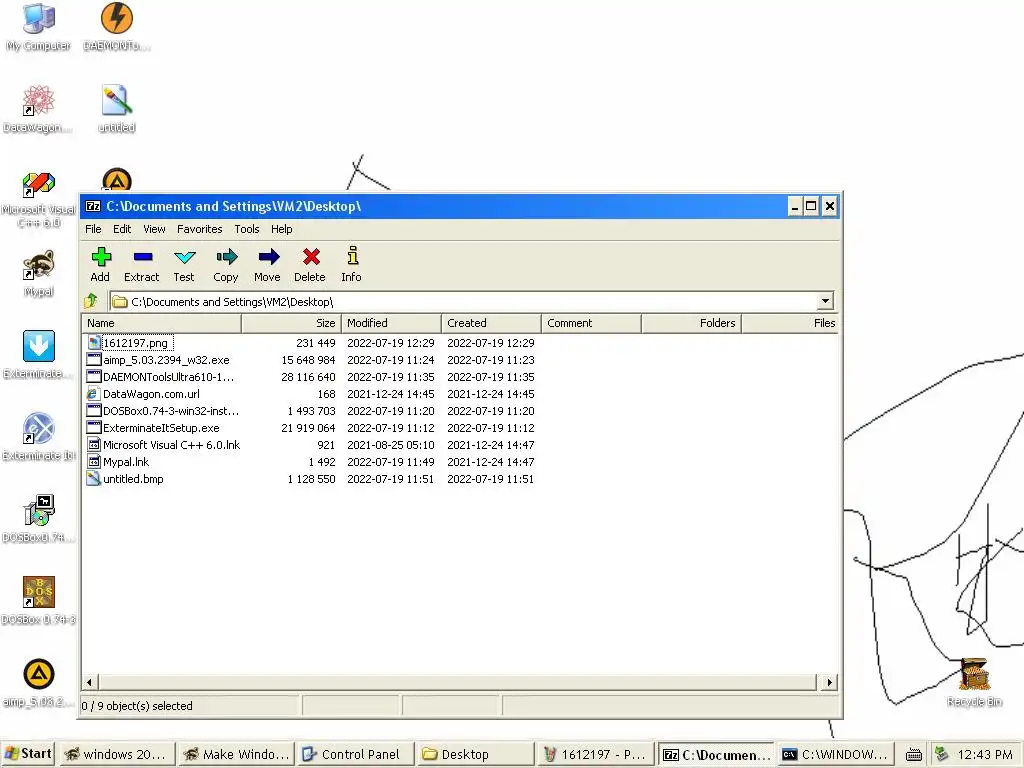1024x768 pixels.
Task: Click the Folders column header
Action: click(691, 323)
